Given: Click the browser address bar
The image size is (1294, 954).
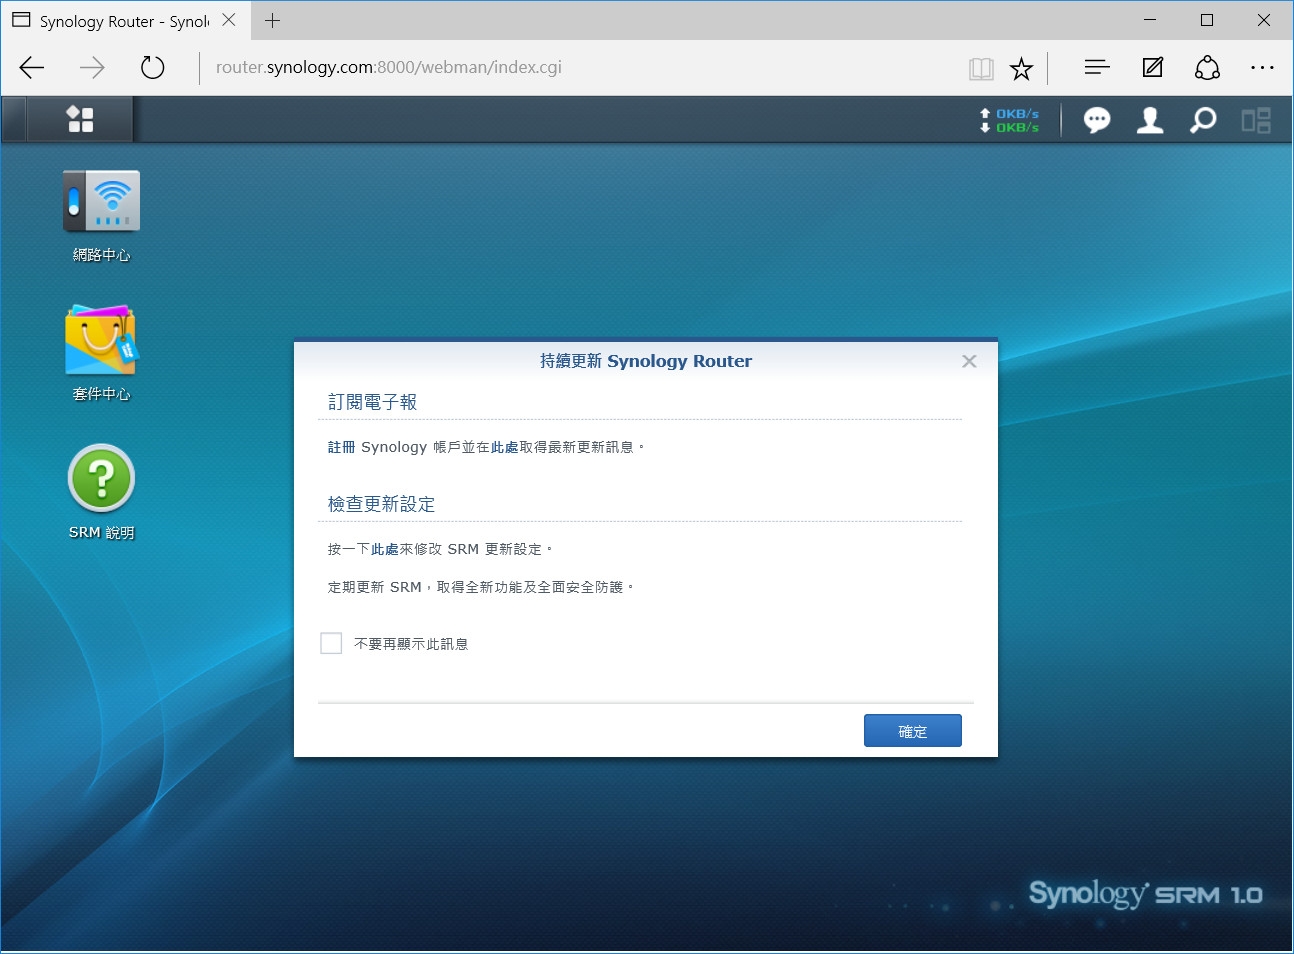Looking at the screenshot, I should (x=580, y=68).
